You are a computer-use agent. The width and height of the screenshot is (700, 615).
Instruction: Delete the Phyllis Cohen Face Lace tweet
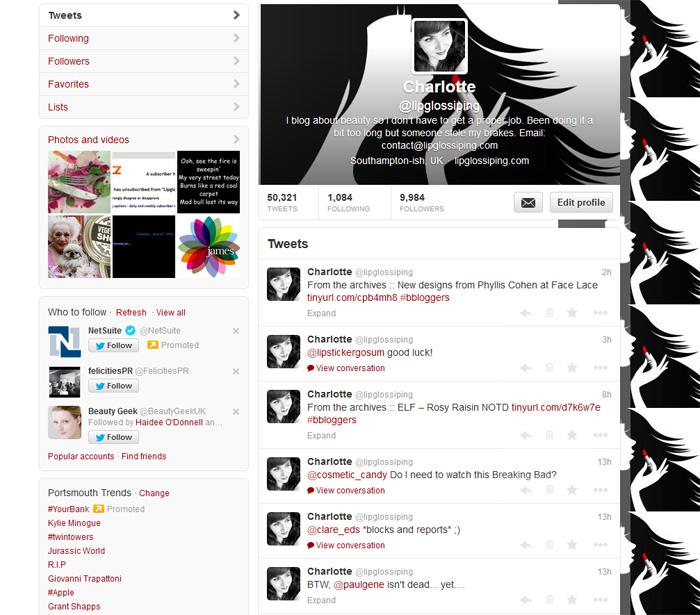coord(550,313)
